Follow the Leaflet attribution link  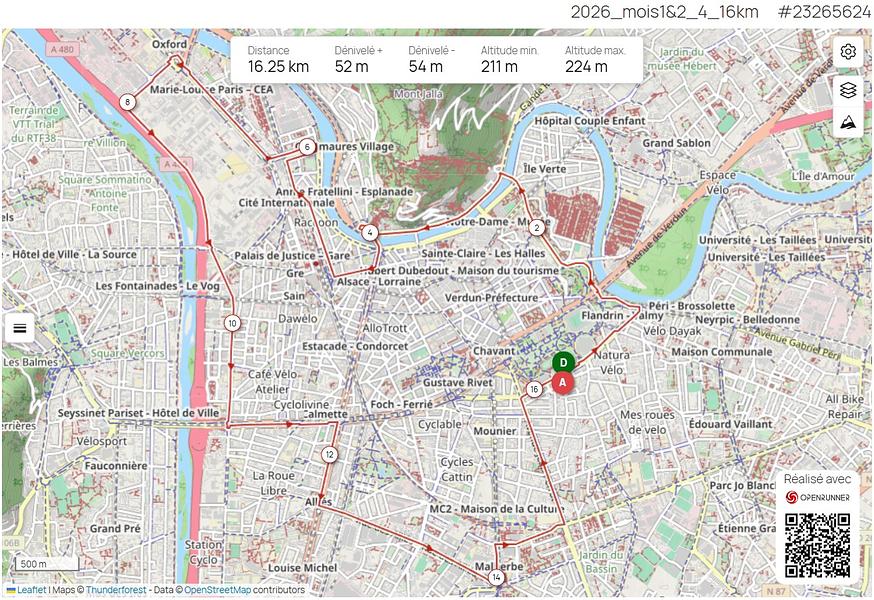coord(30,591)
